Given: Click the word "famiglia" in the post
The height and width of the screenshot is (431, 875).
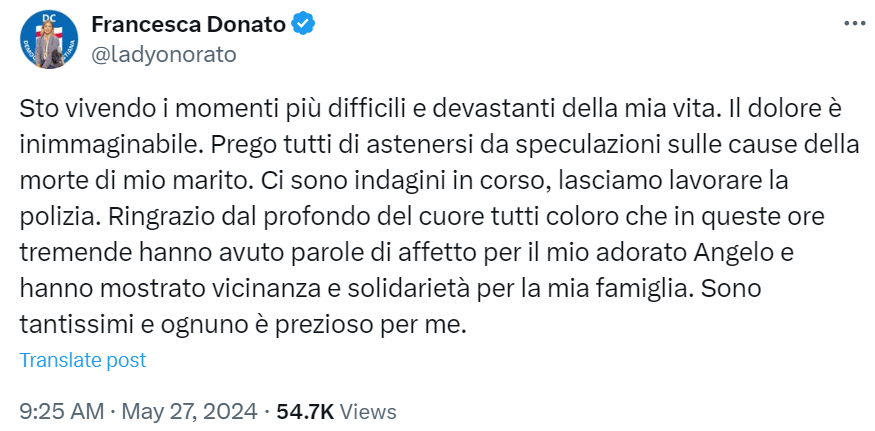Looking at the screenshot, I should [639, 290].
